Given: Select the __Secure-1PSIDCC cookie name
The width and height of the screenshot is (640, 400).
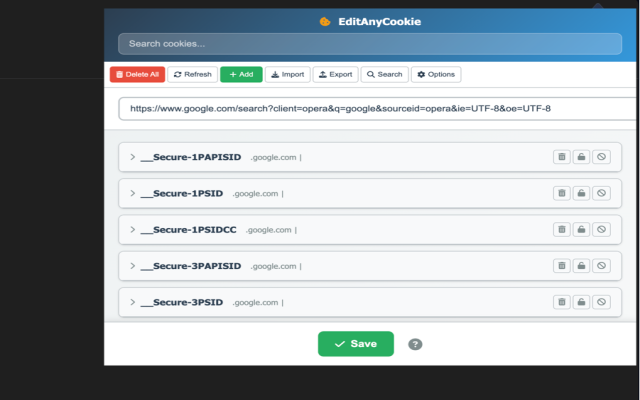Looking at the screenshot, I should (x=189, y=230).
